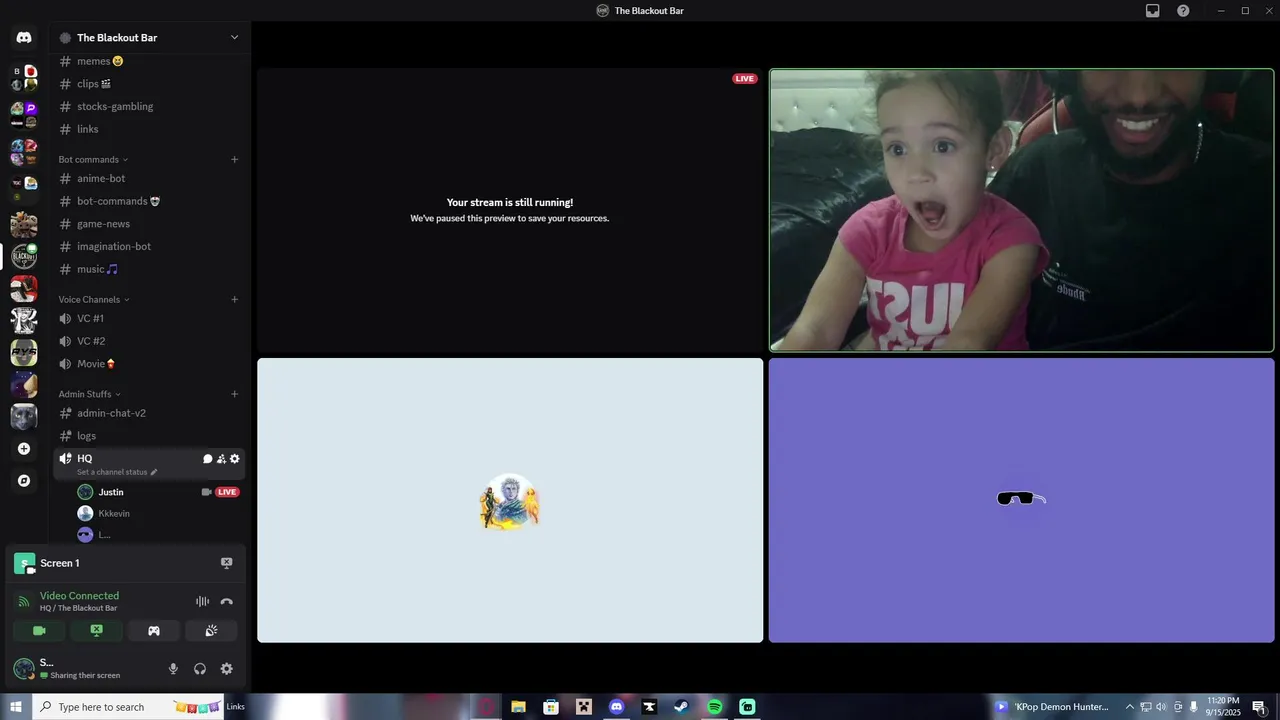Screen dimensions: 1280x720
Task: Click invite people icon on HQ channel
Action: (x=221, y=459)
